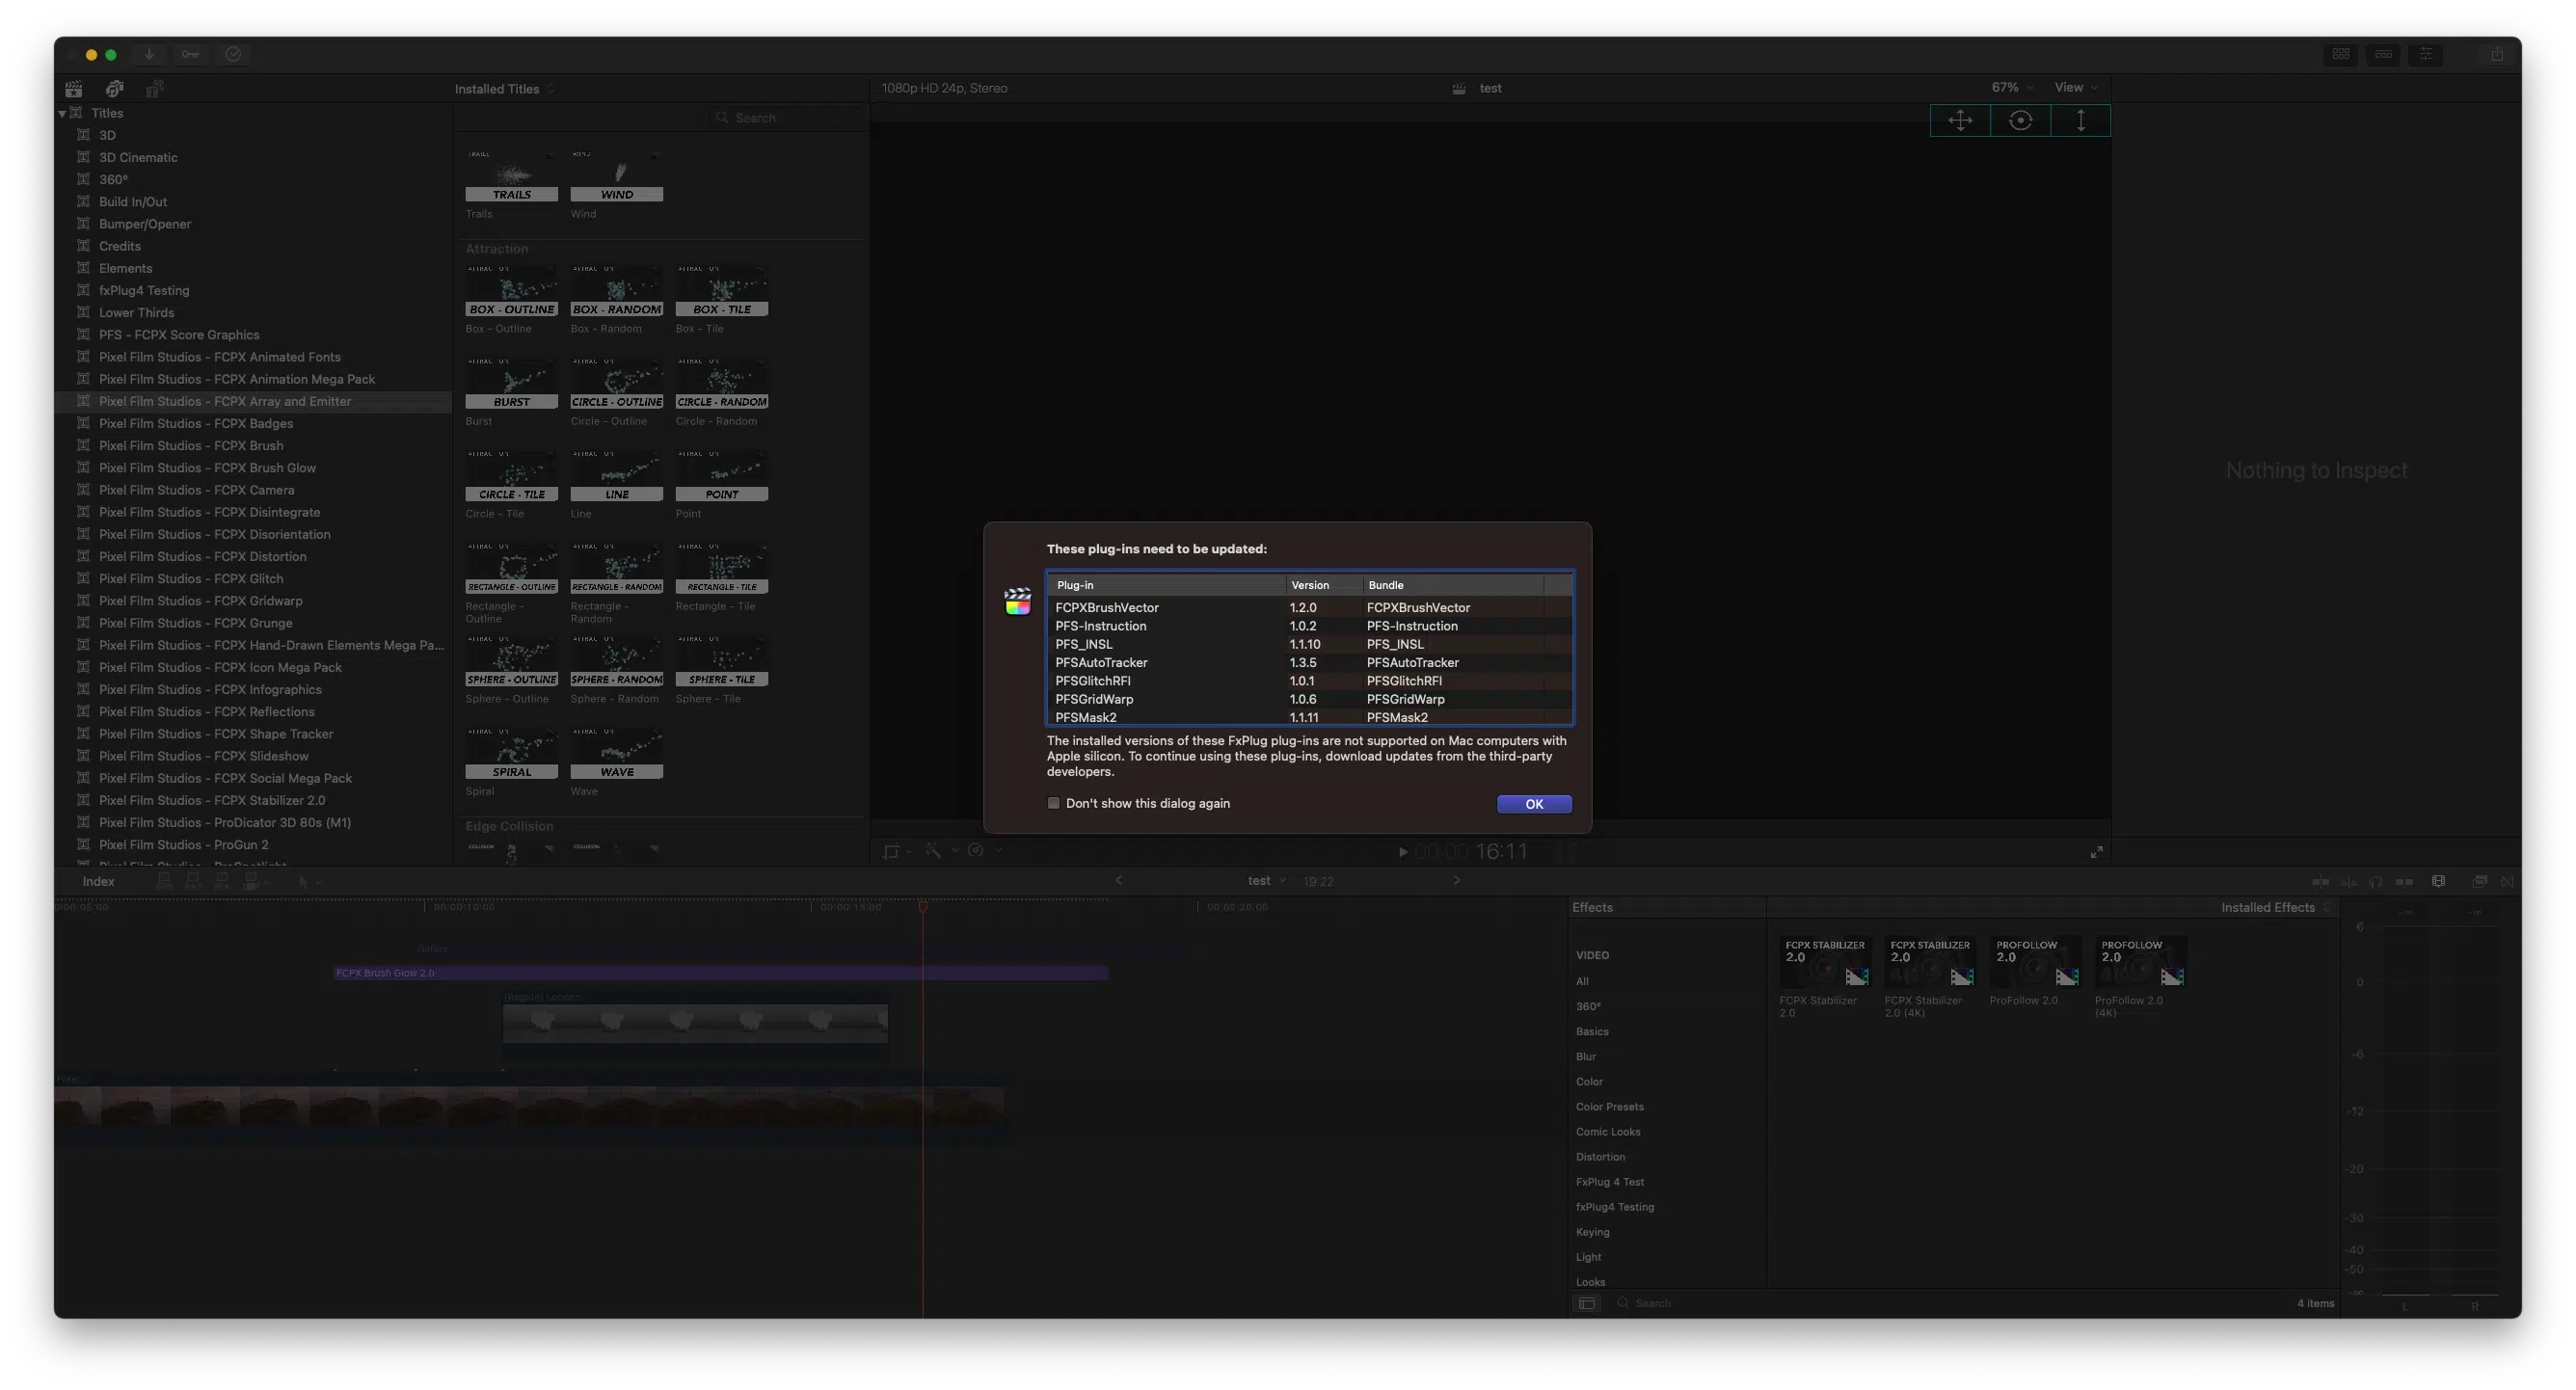Go forward in timeline history arrow
Image resolution: width=2576 pixels, height=1390 pixels.
(x=1457, y=881)
